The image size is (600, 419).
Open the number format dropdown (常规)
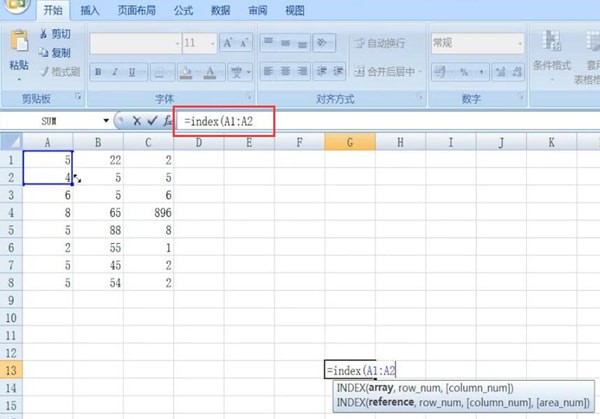[x=519, y=43]
